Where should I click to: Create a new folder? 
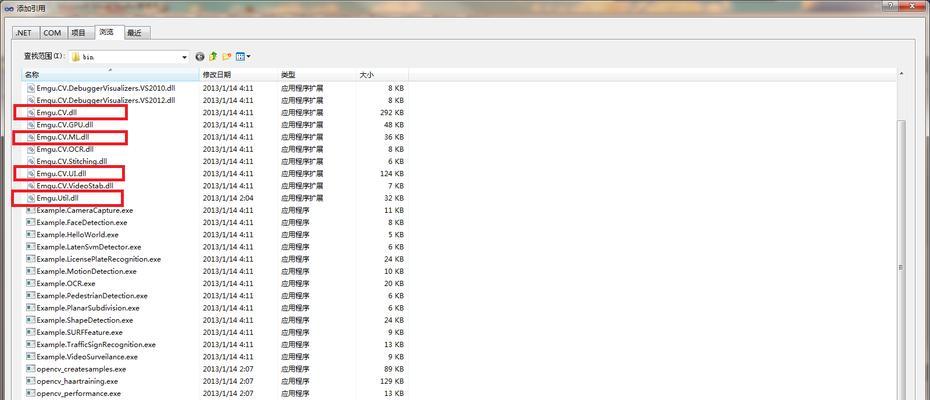pos(227,56)
